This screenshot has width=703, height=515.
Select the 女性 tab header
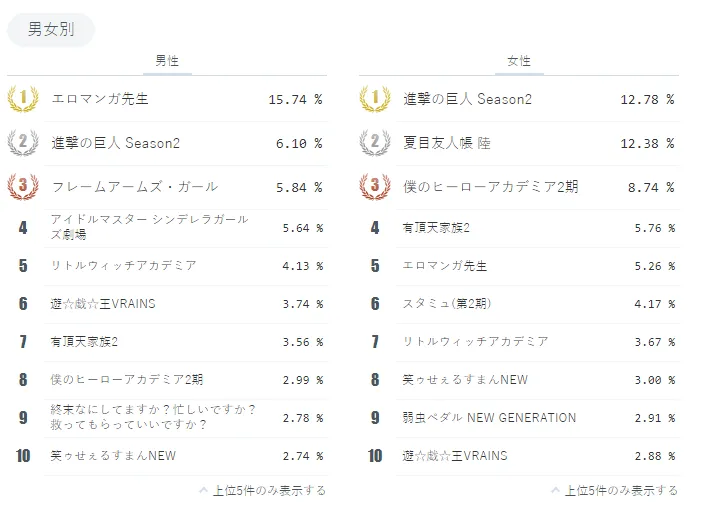pos(519,61)
